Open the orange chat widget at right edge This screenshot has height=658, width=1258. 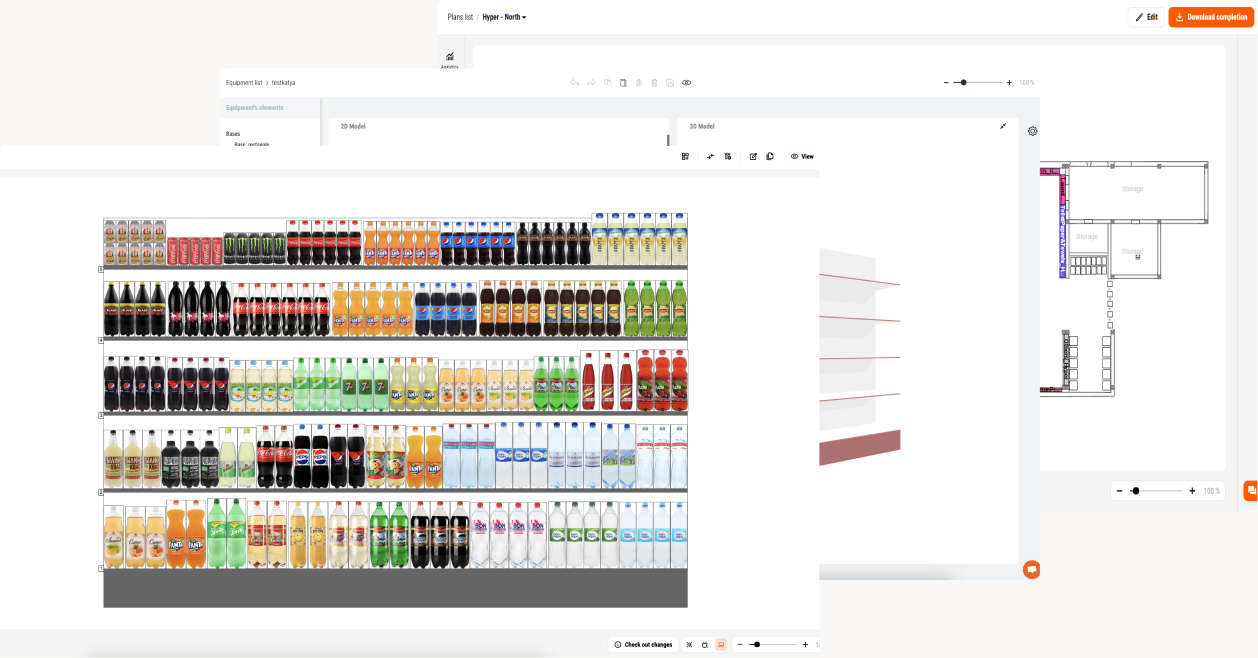click(x=1250, y=491)
